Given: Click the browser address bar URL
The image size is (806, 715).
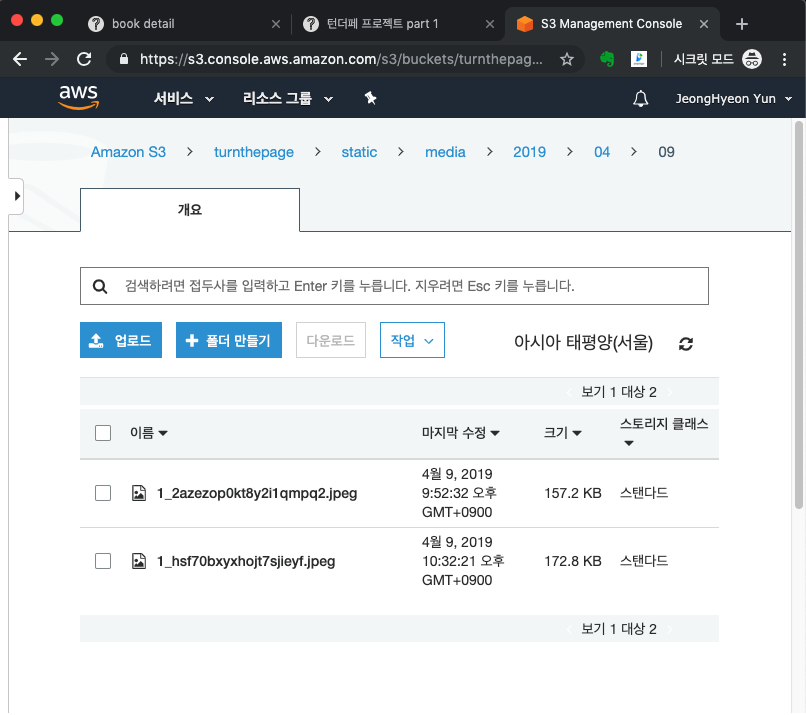Looking at the screenshot, I should coord(341,59).
